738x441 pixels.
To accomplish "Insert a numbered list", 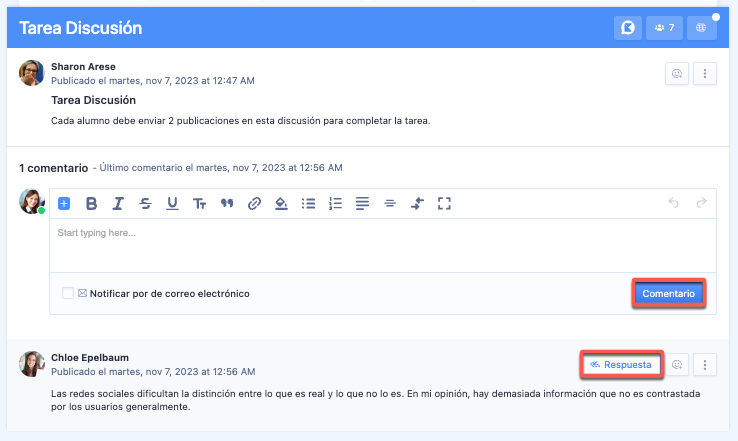I will click(336, 203).
